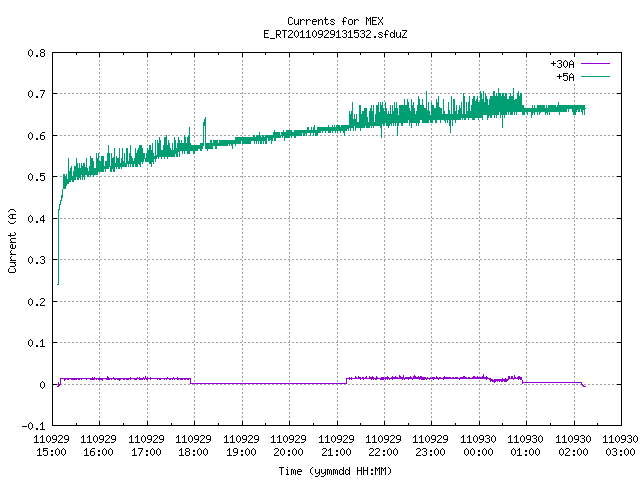Viewport: 640px width, 480px height.
Task: Click the purple +30A legend line sample
Action: point(596,64)
